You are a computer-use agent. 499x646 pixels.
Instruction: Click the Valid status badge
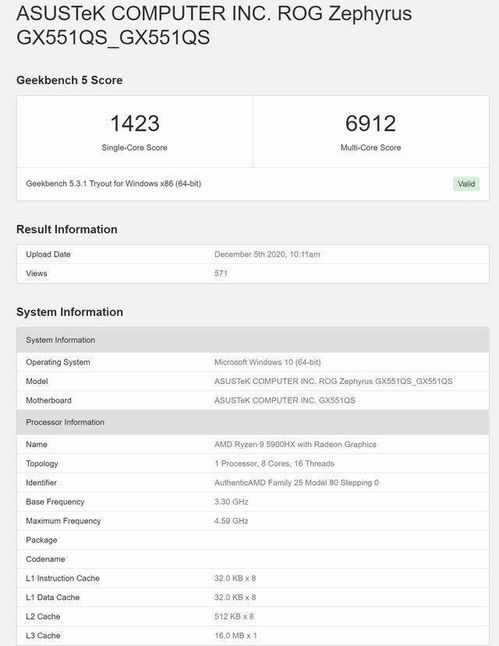click(466, 184)
